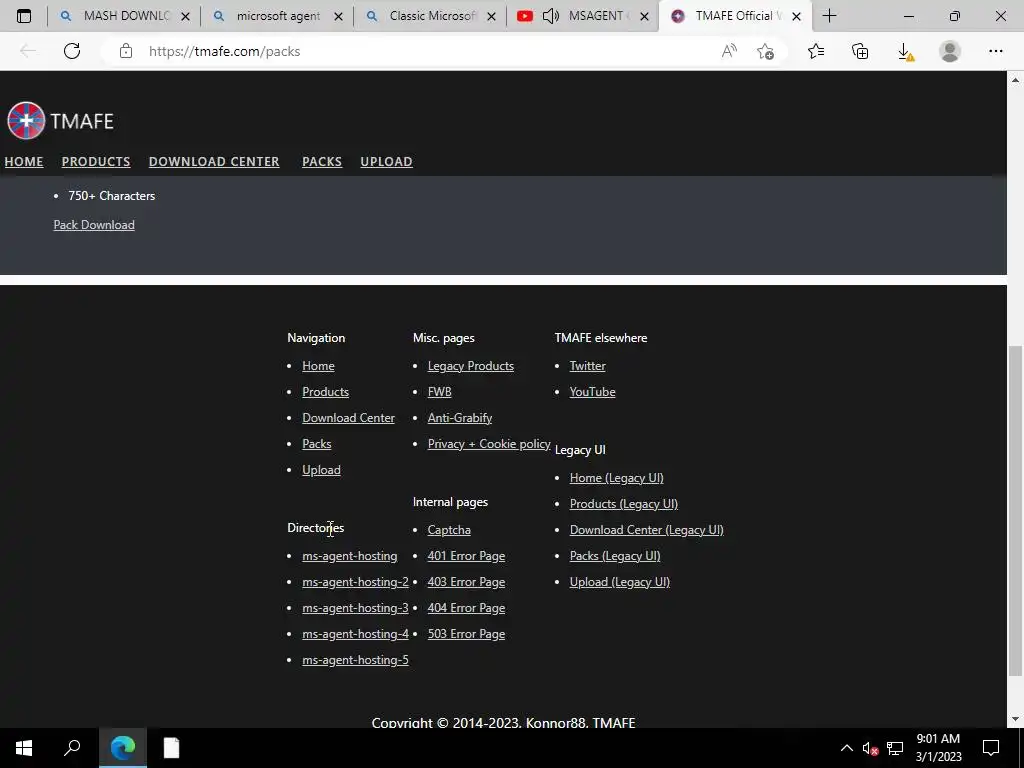Mute audio on the MSAGENT tab speaker icon
This screenshot has width=1024, height=768.
(x=551, y=16)
